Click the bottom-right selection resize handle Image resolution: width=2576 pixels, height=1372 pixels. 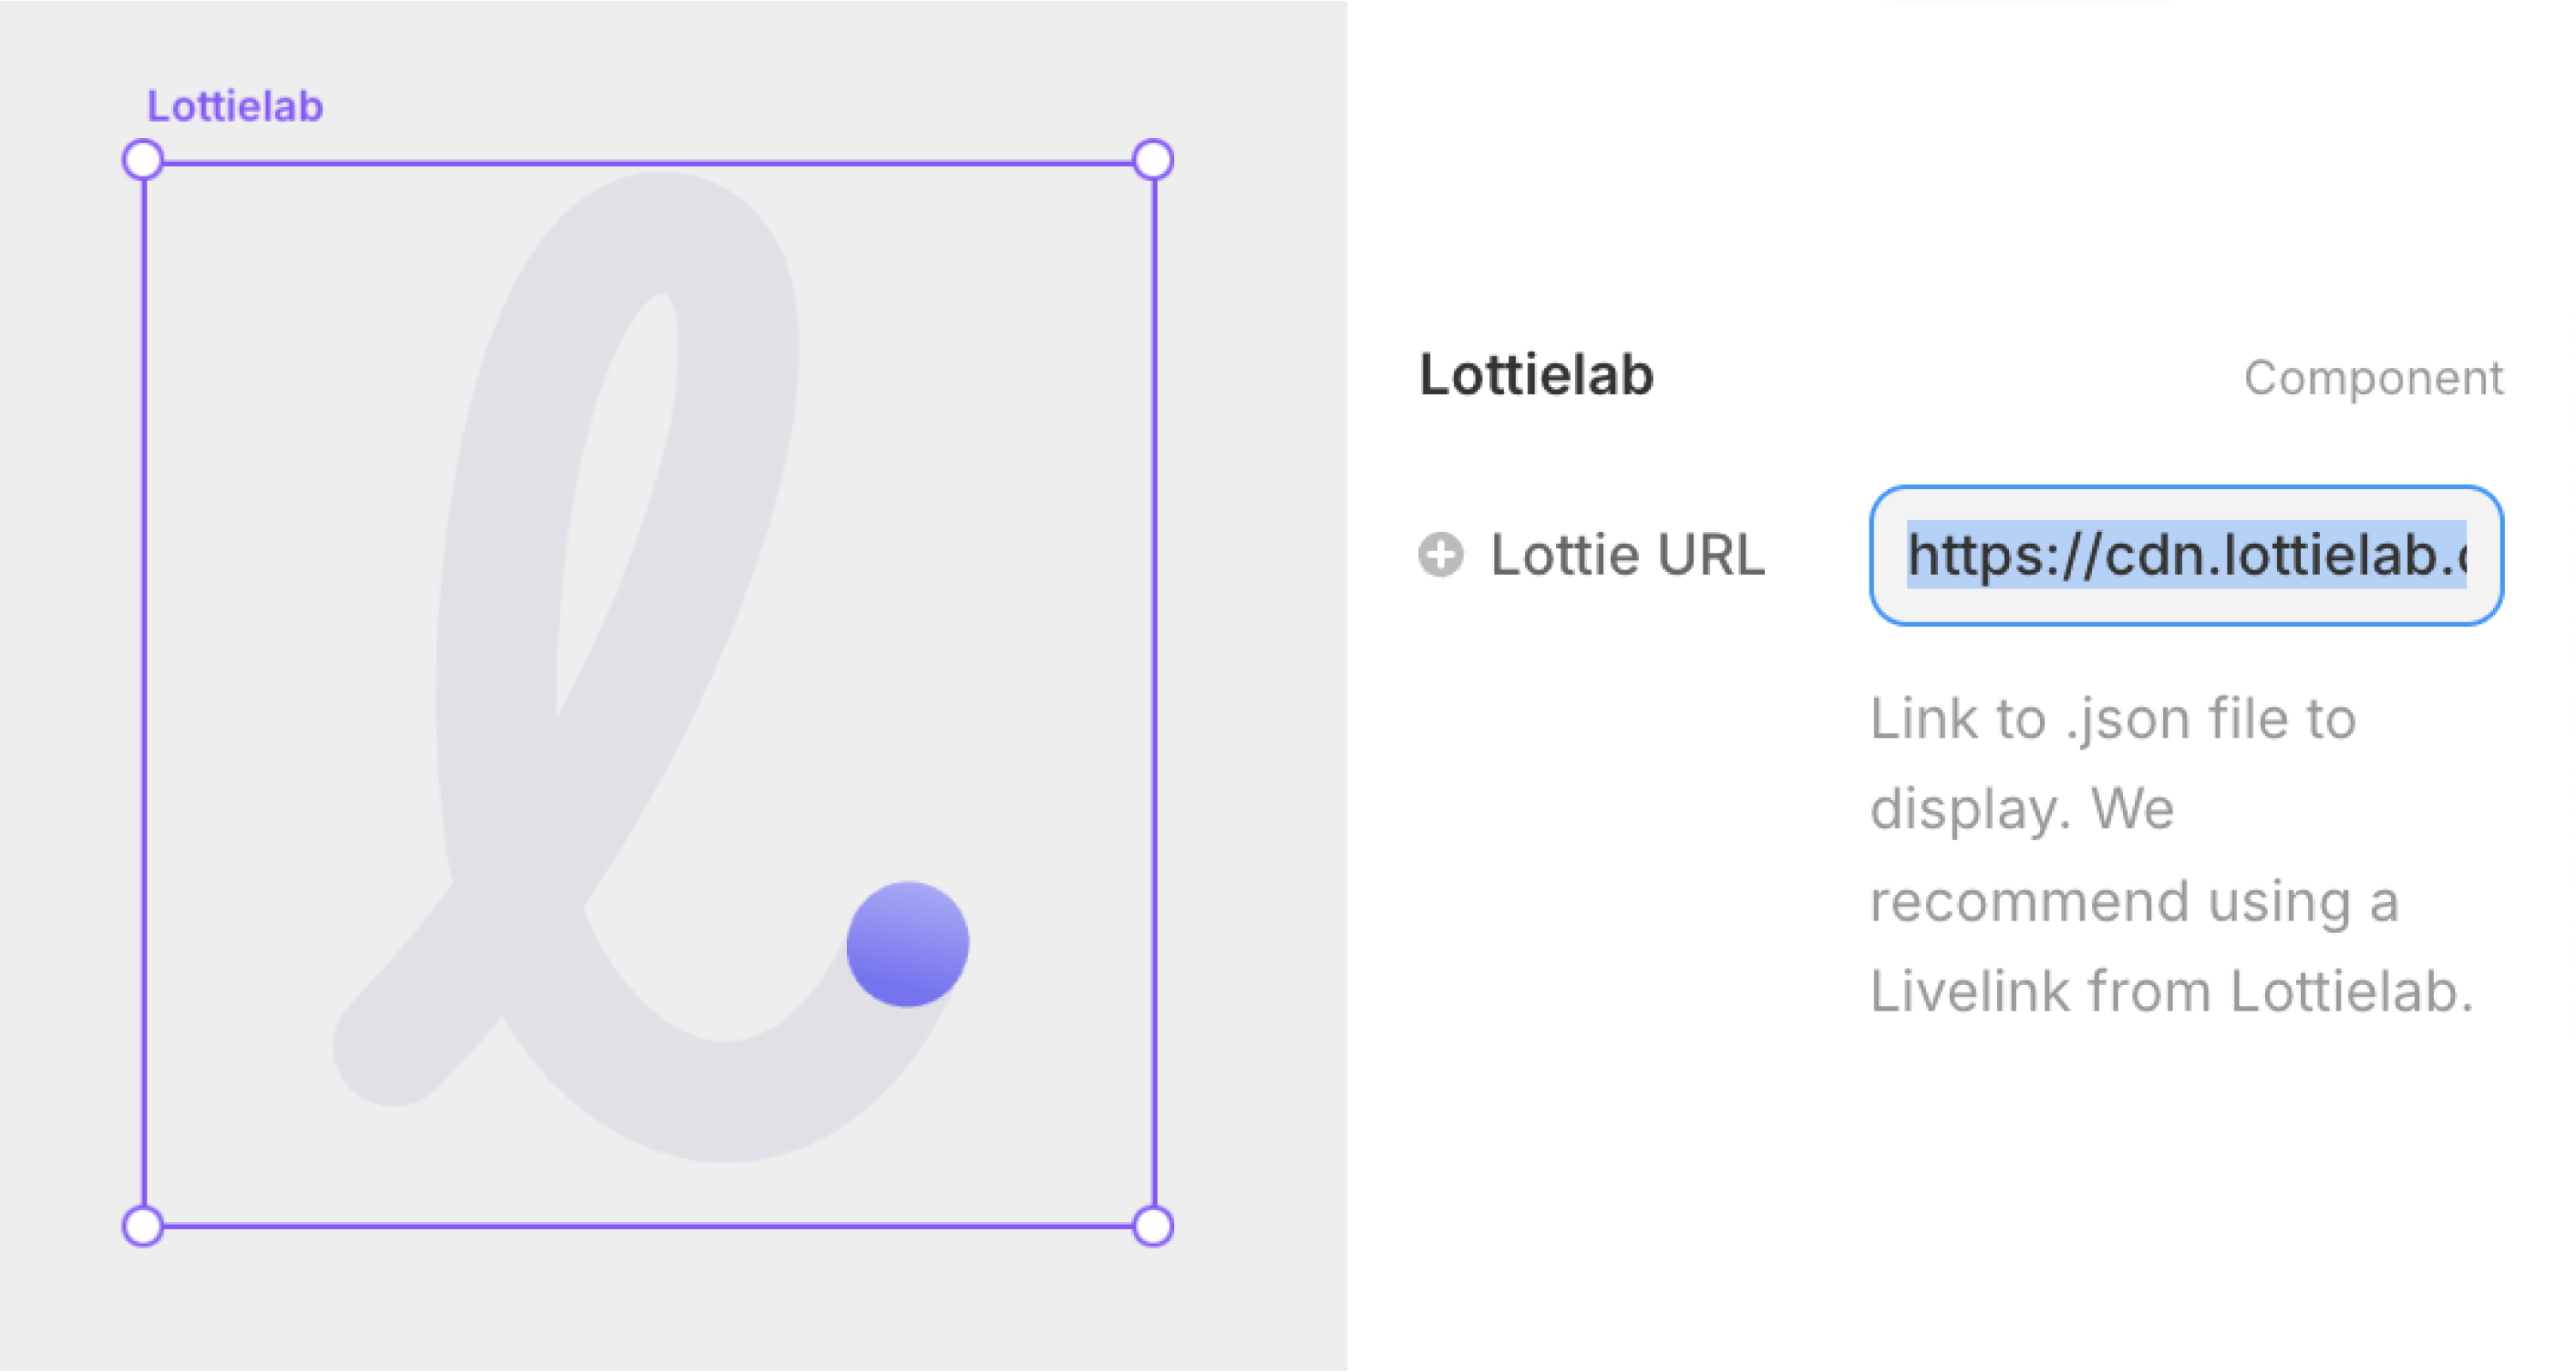[x=1153, y=1226]
